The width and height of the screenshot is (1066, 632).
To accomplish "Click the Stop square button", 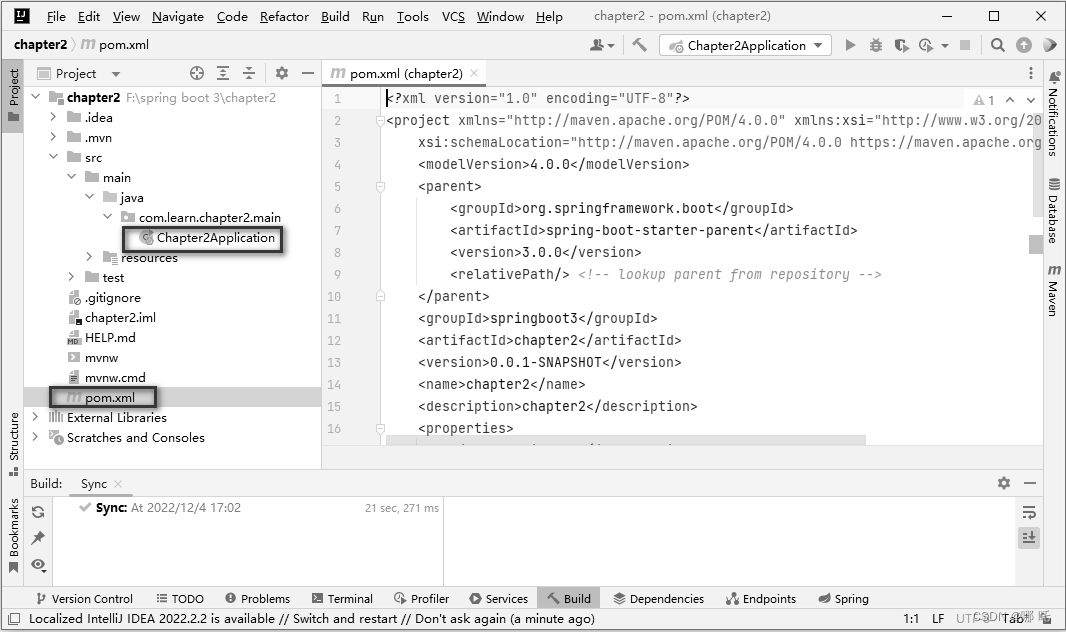I will [964, 45].
